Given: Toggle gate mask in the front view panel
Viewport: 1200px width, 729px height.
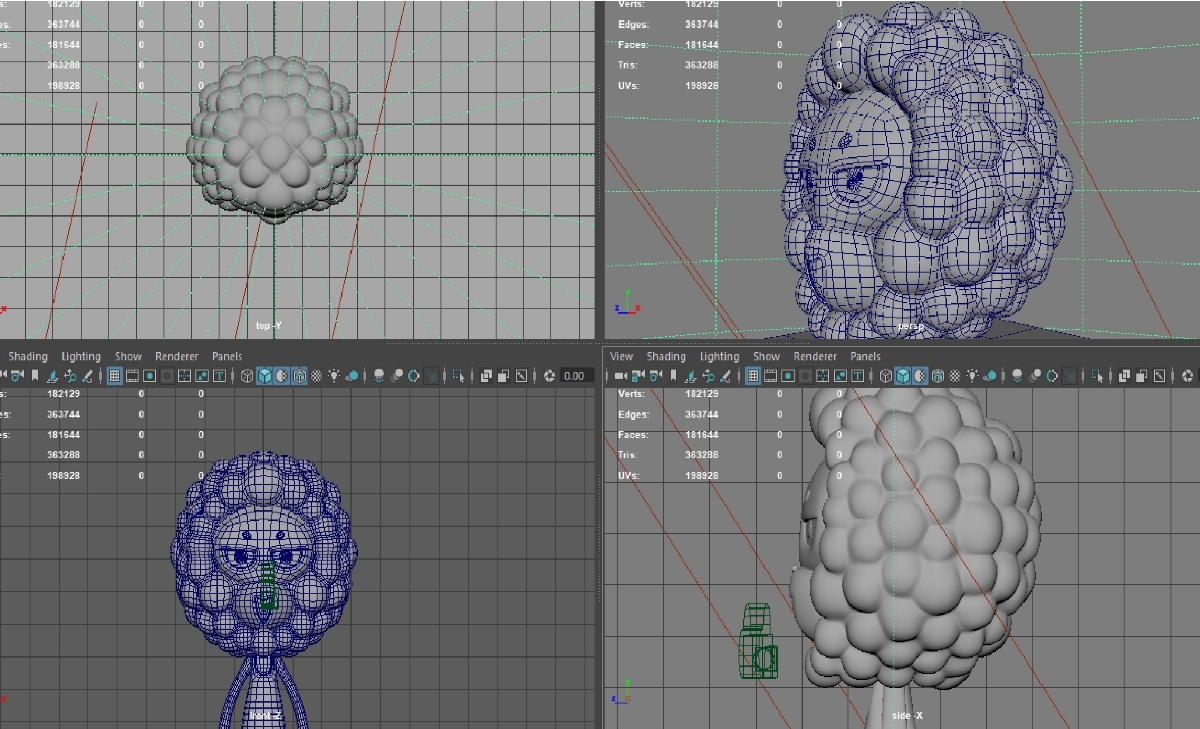Looking at the screenshot, I should click(x=167, y=376).
